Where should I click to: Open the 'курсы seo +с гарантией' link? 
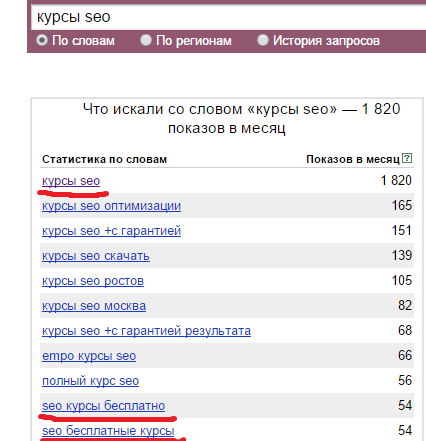point(111,231)
